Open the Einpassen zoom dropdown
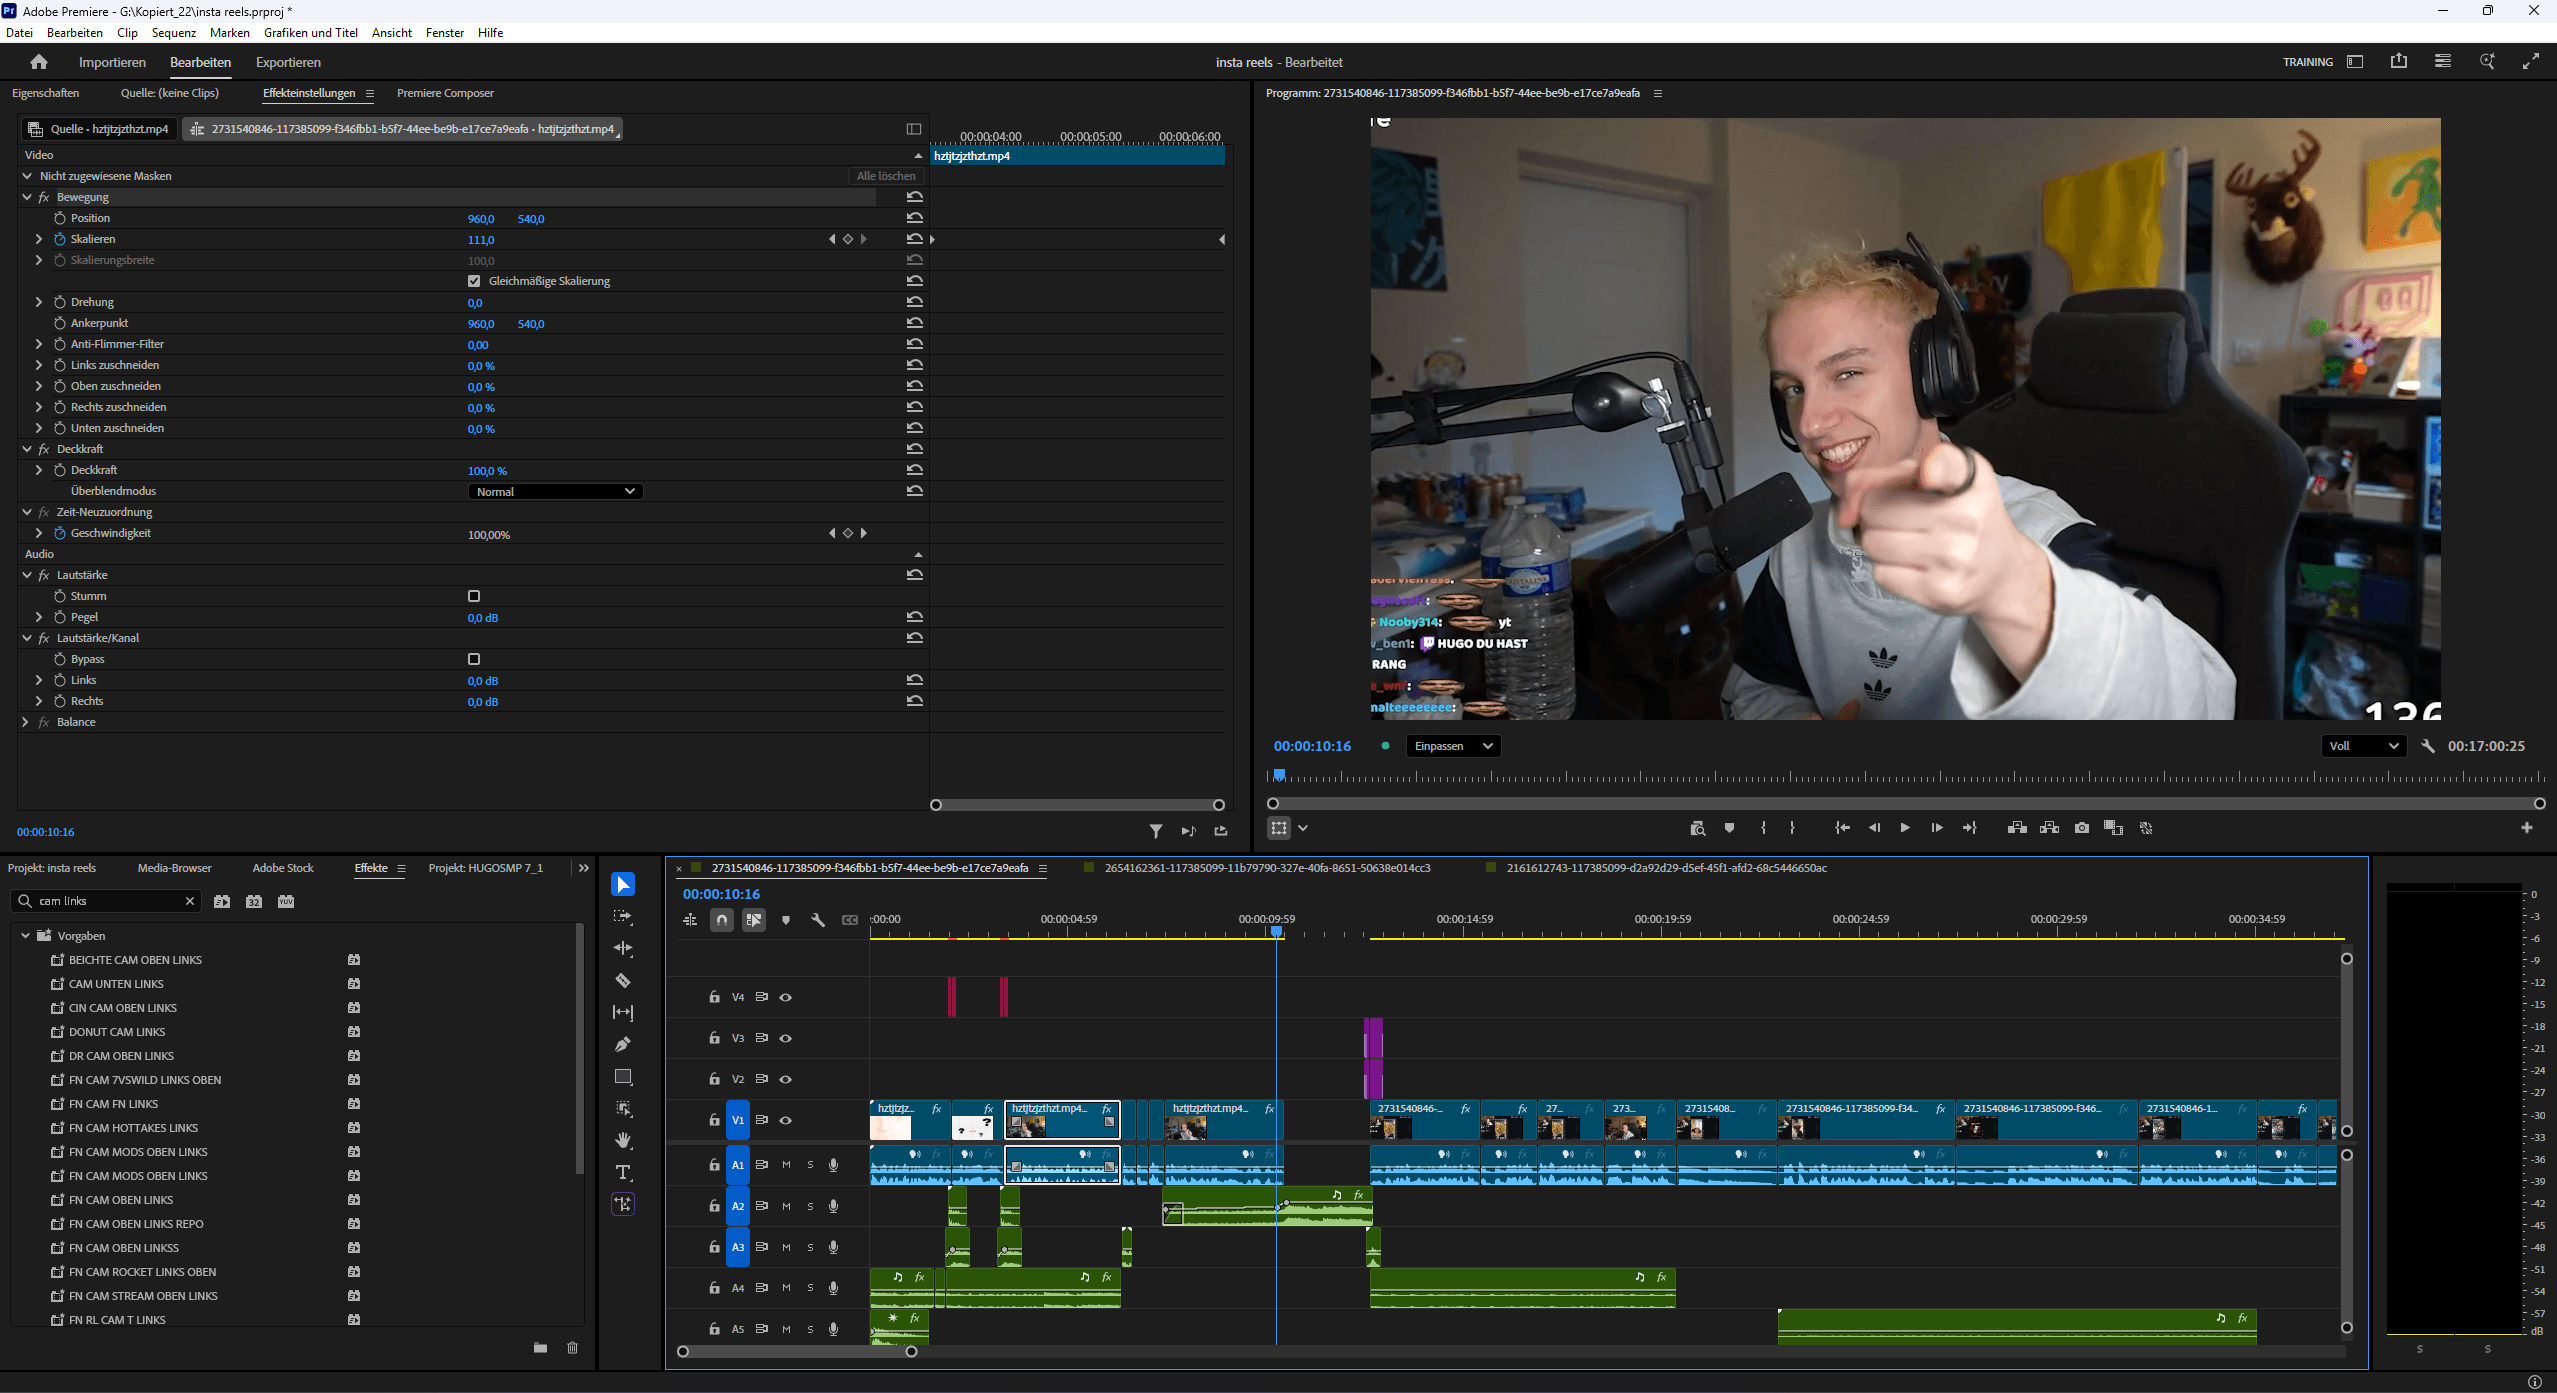The image size is (2557, 1393). pyautogui.click(x=1452, y=746)
